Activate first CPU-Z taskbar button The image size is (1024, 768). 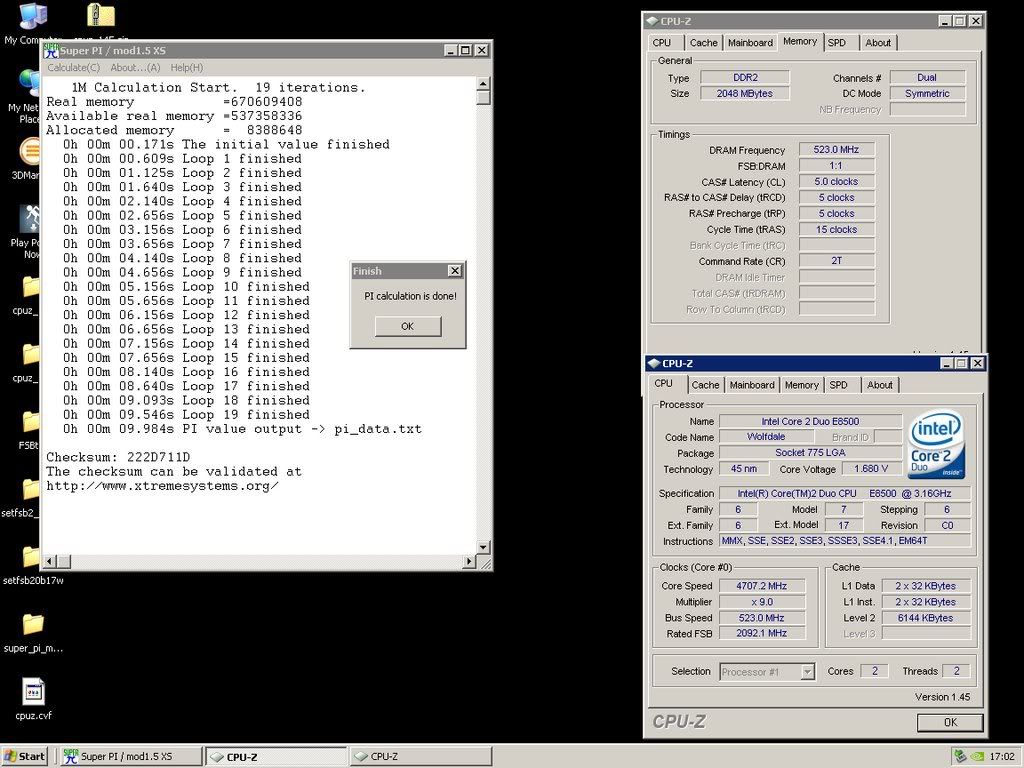tap(276, 756)
